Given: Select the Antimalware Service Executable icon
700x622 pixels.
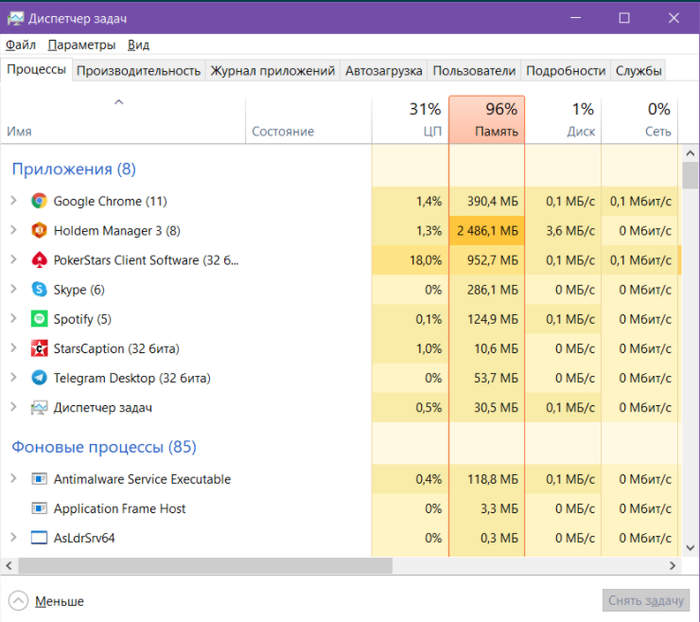Looking at the screenshot, I should 39,479.
